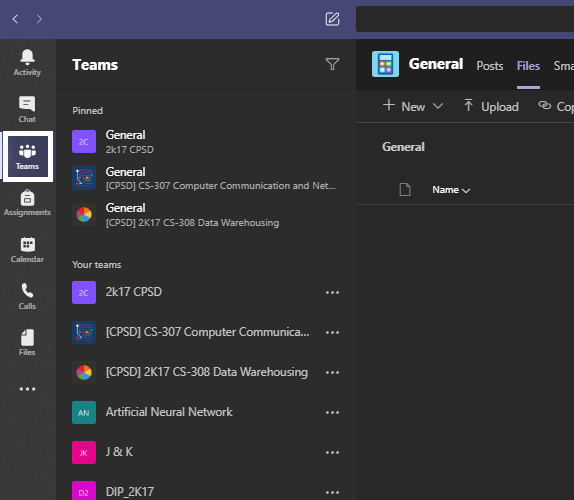The image size is (574, 500).
Task: Open more options for Artificial Neural Network
Action: click(332, 413)
